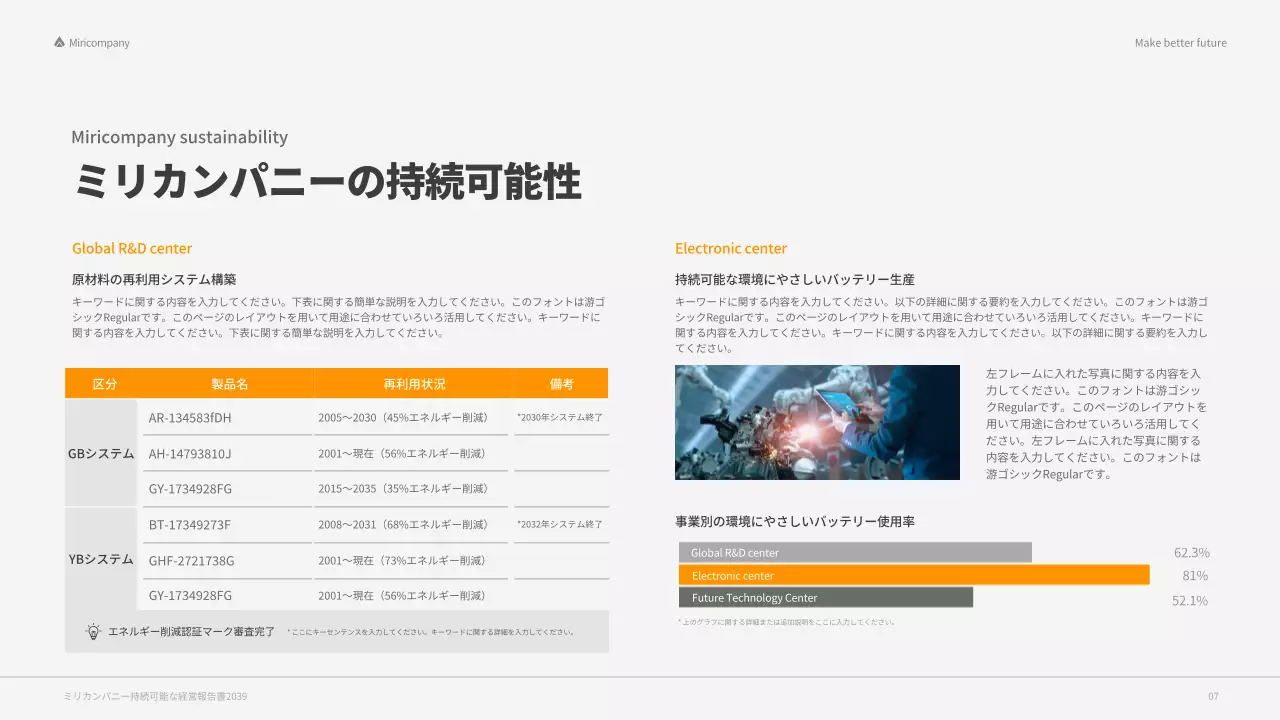This screenshot has height=720, width=1280.
Task: Select the BT-17349273F table cell
Action: [x=188, y=523]
